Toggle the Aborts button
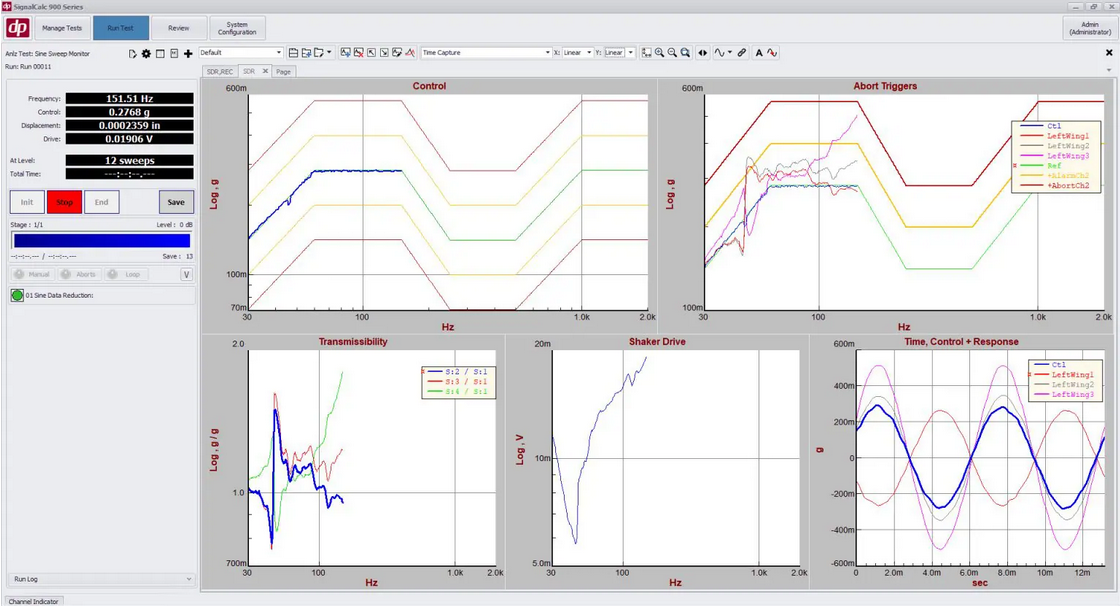This screenshot has height=606, width=1120. [x=80, y=274]
